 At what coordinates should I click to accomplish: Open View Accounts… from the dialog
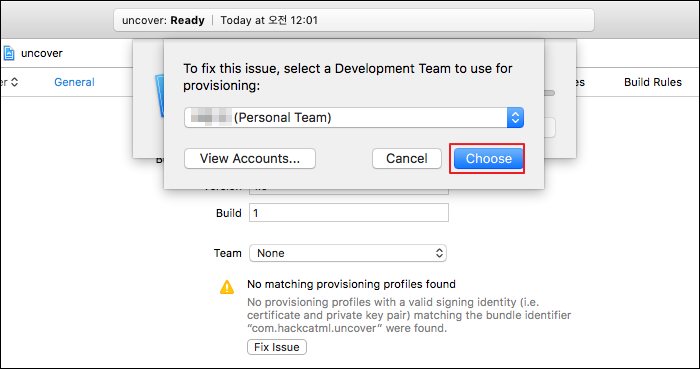click(250, 158)
